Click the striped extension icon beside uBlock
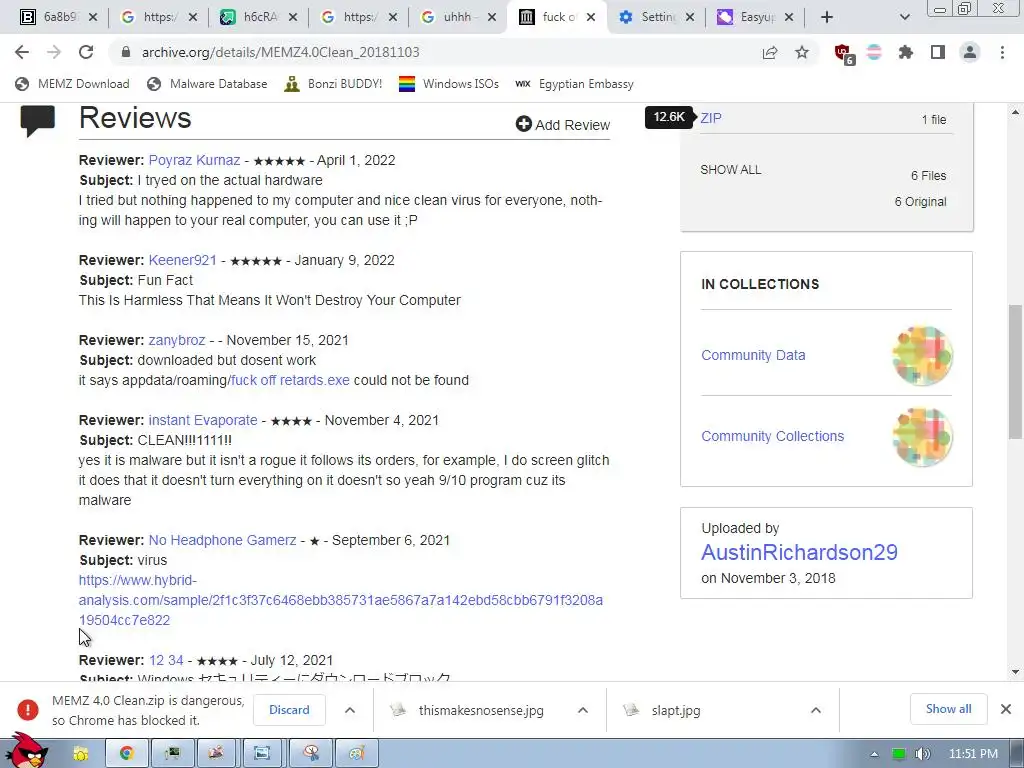The image size is (1024, 768). pyautogui.click(x=874, y=52)
